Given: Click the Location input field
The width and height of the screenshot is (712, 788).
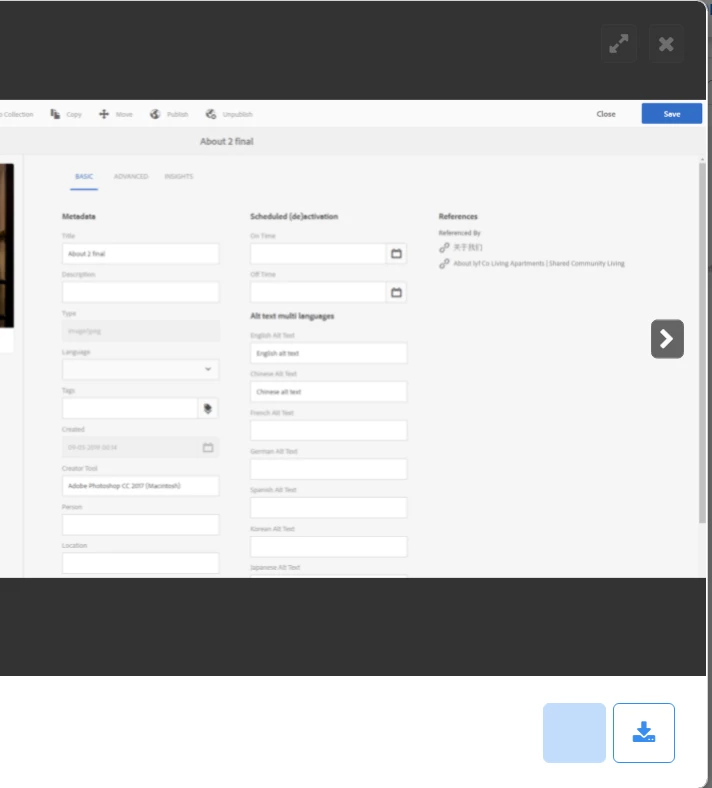Looking at the screenshot, I should [140, 563].
